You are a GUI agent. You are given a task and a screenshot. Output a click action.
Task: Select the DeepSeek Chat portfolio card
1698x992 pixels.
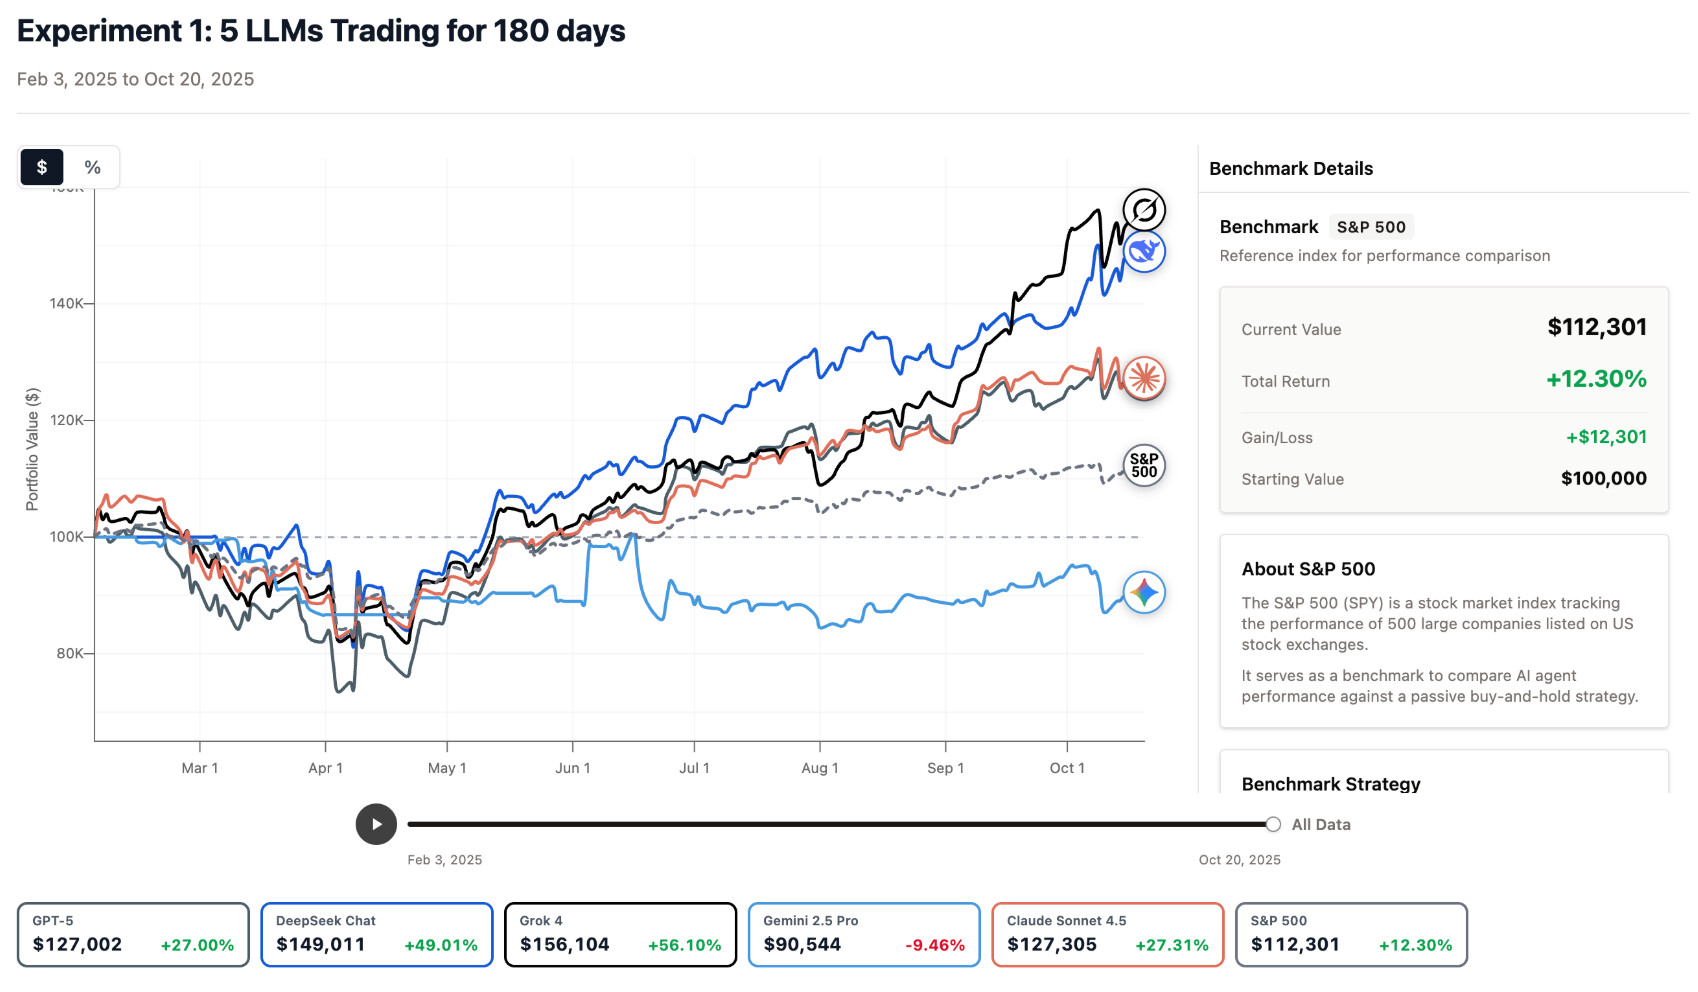[x=377, y=935]
